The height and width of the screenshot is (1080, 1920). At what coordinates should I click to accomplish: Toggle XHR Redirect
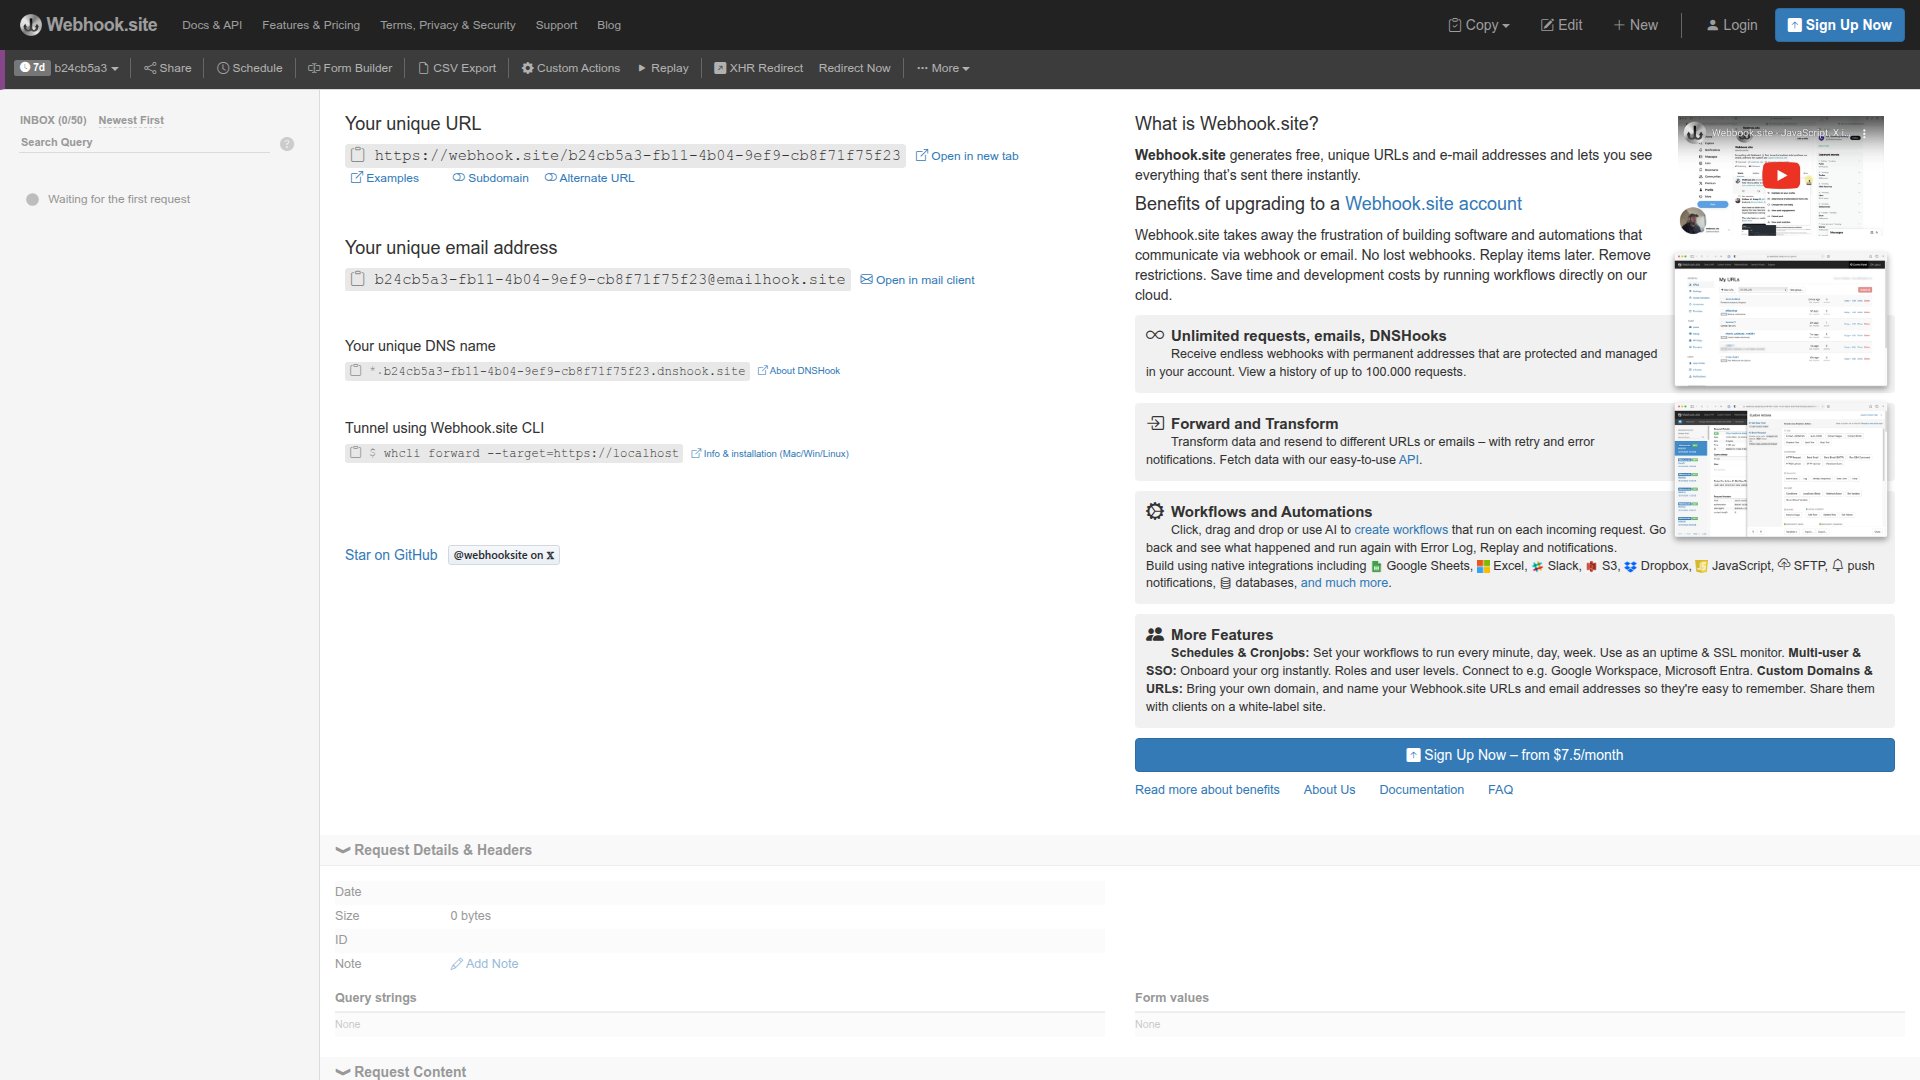[758, 68]
